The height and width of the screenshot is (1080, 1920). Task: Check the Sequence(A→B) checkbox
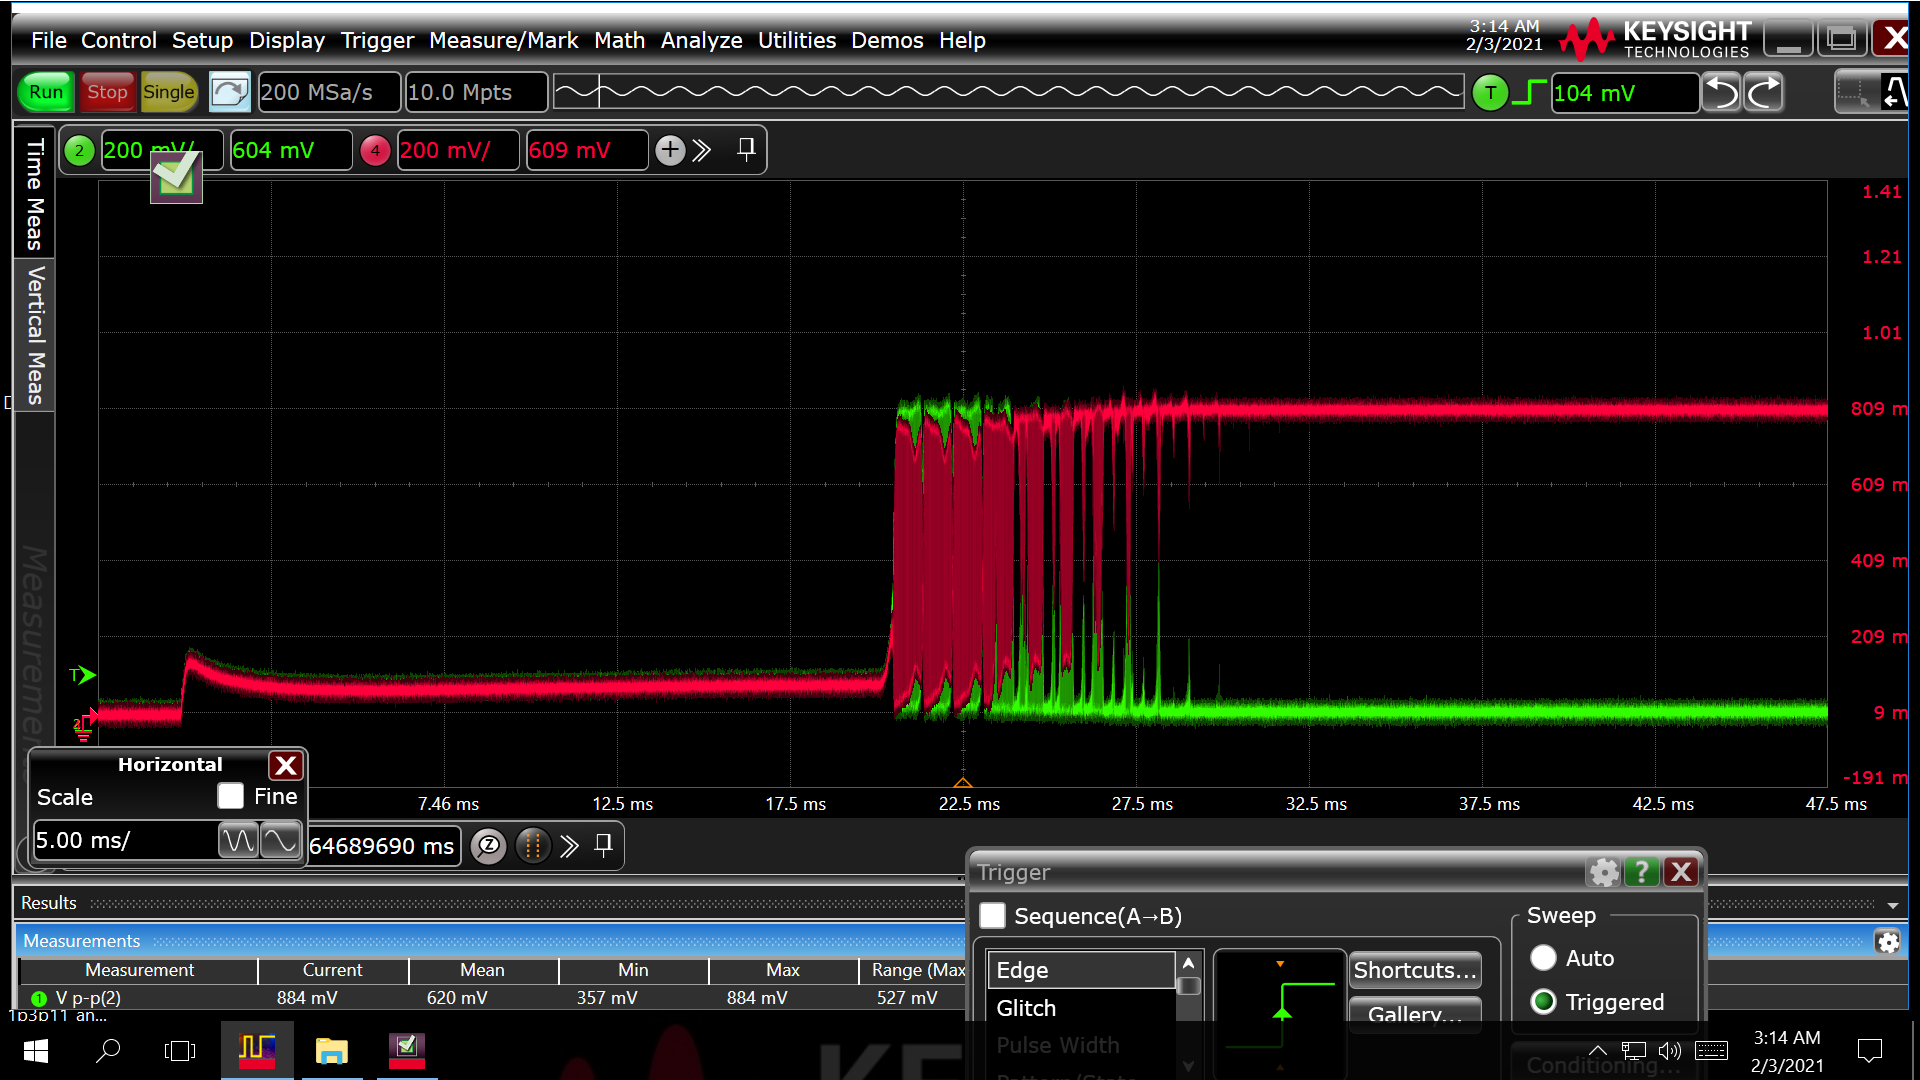click(992, 916)
